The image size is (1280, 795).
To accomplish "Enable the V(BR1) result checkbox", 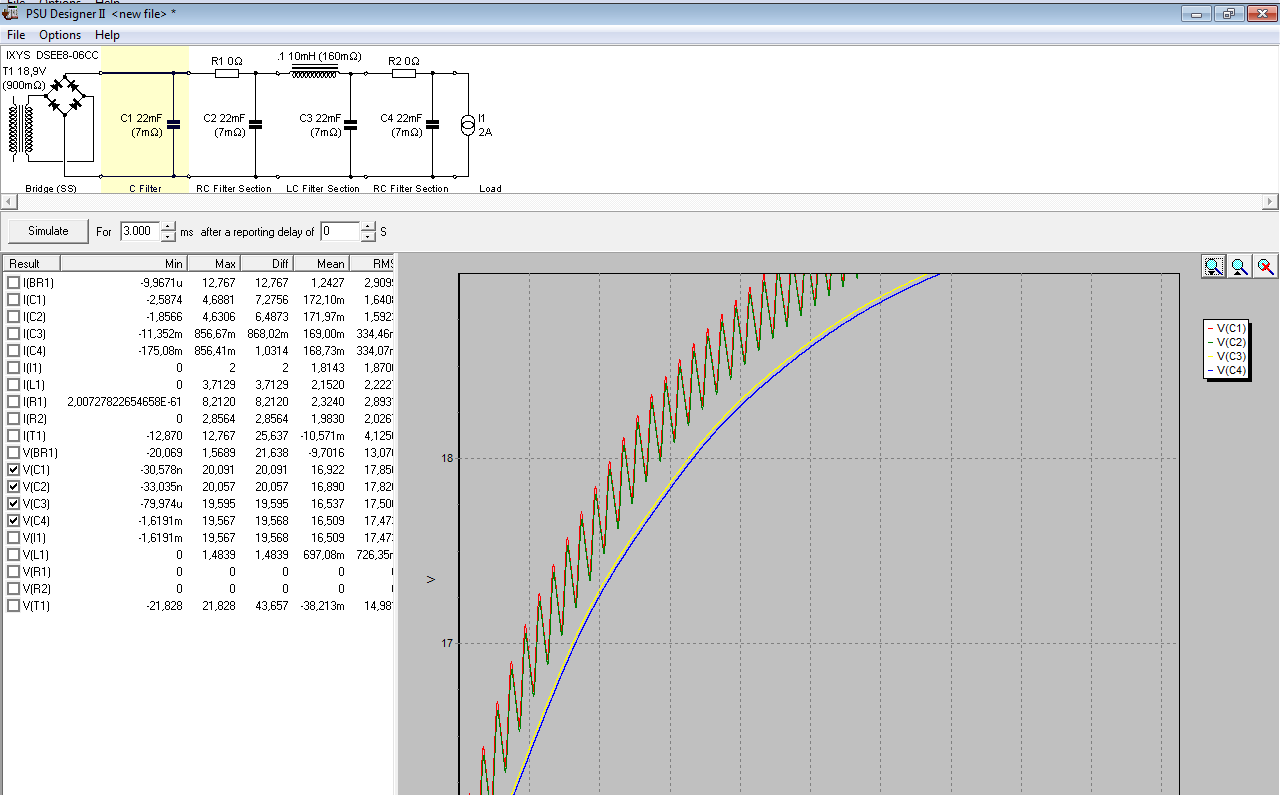I will click(13, 453).
